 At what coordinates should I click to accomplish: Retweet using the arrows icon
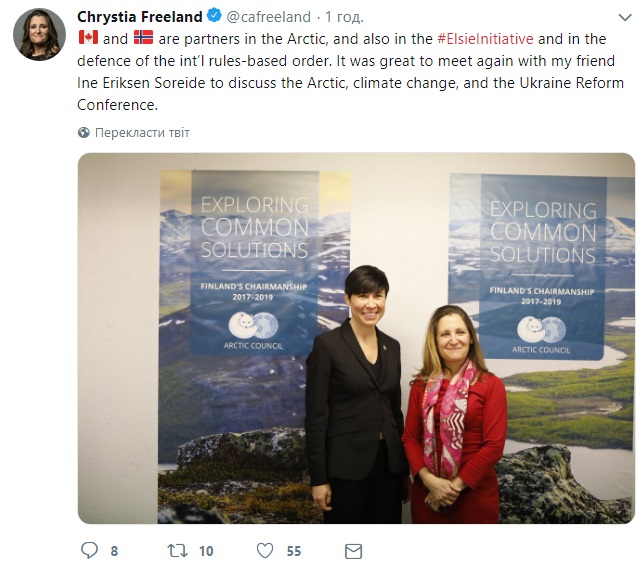(177, 551)
